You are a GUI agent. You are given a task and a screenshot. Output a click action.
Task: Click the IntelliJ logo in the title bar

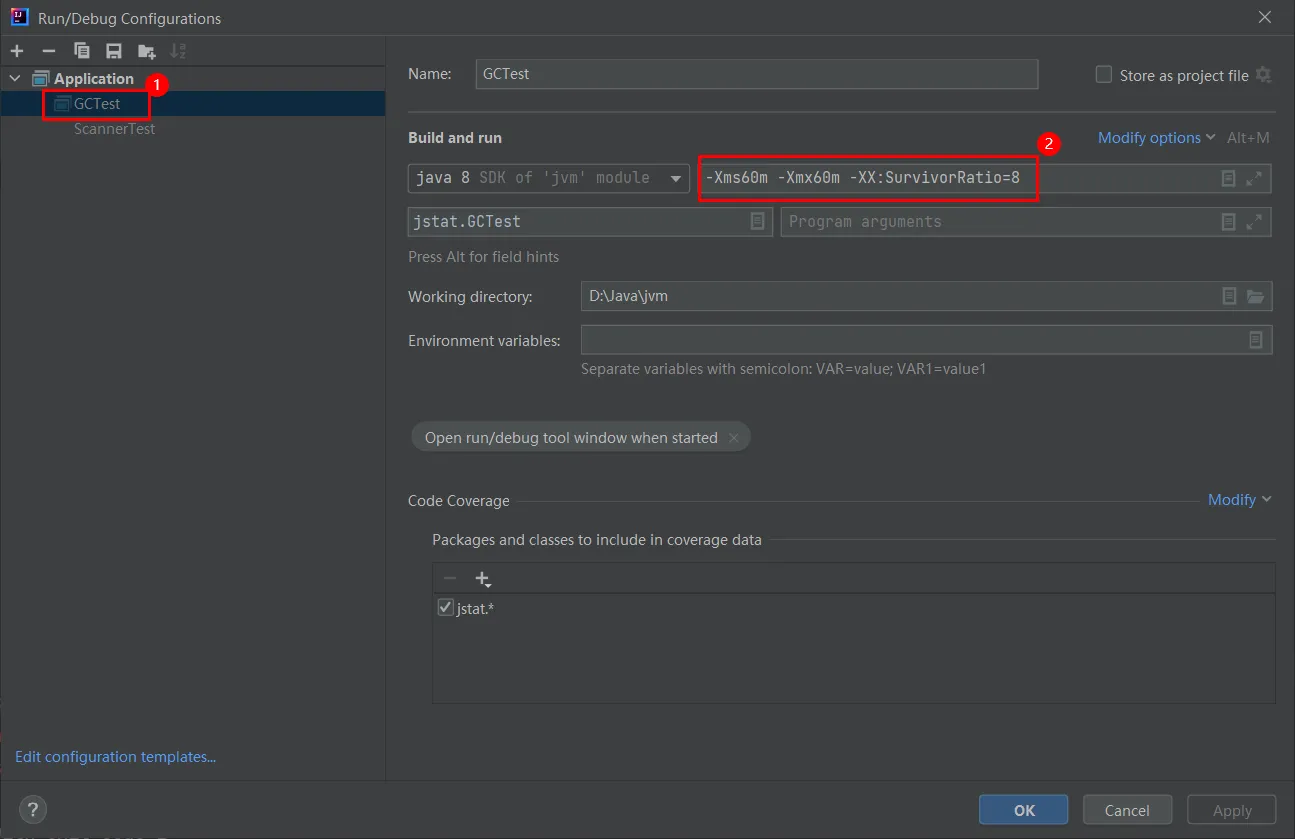point(19,17)
